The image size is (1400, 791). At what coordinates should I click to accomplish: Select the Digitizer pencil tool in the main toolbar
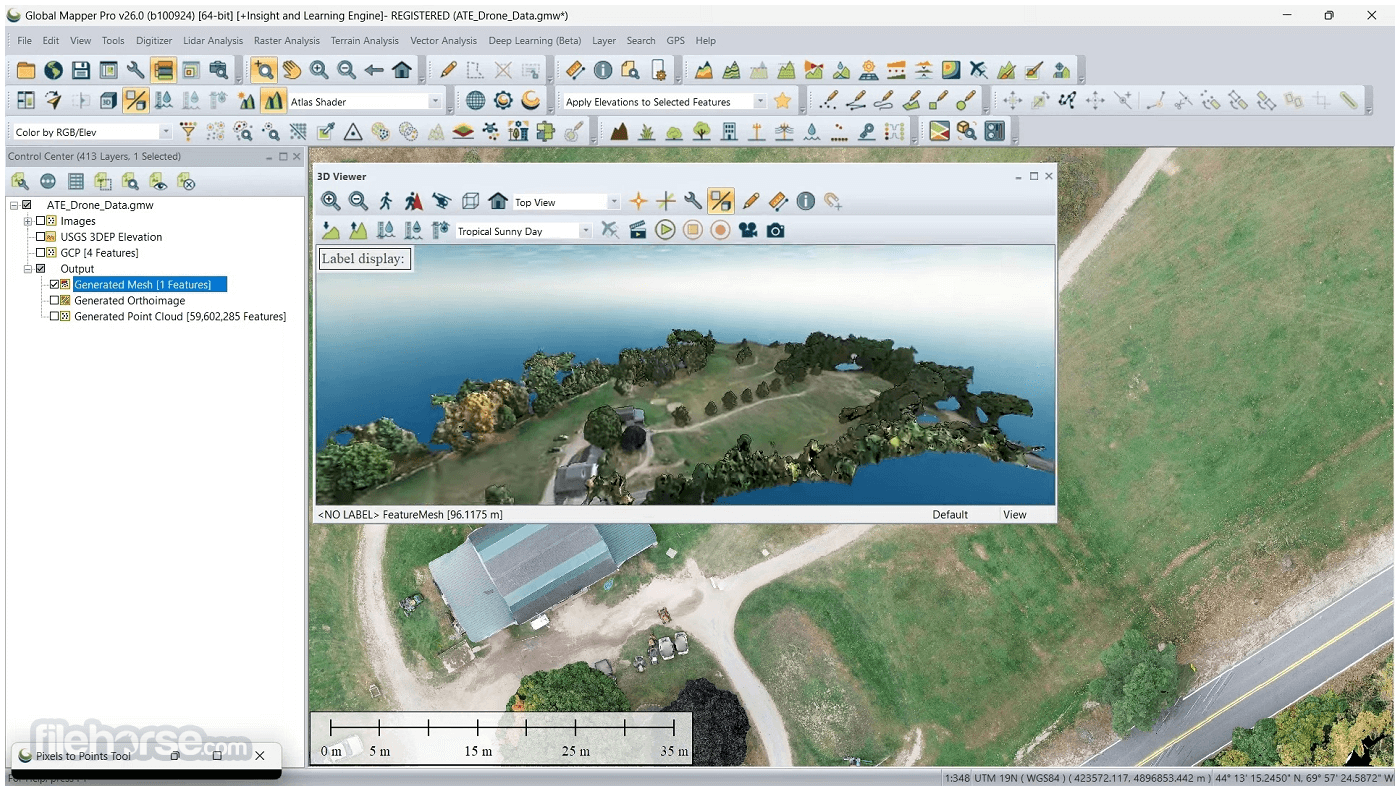click(448, 70)
